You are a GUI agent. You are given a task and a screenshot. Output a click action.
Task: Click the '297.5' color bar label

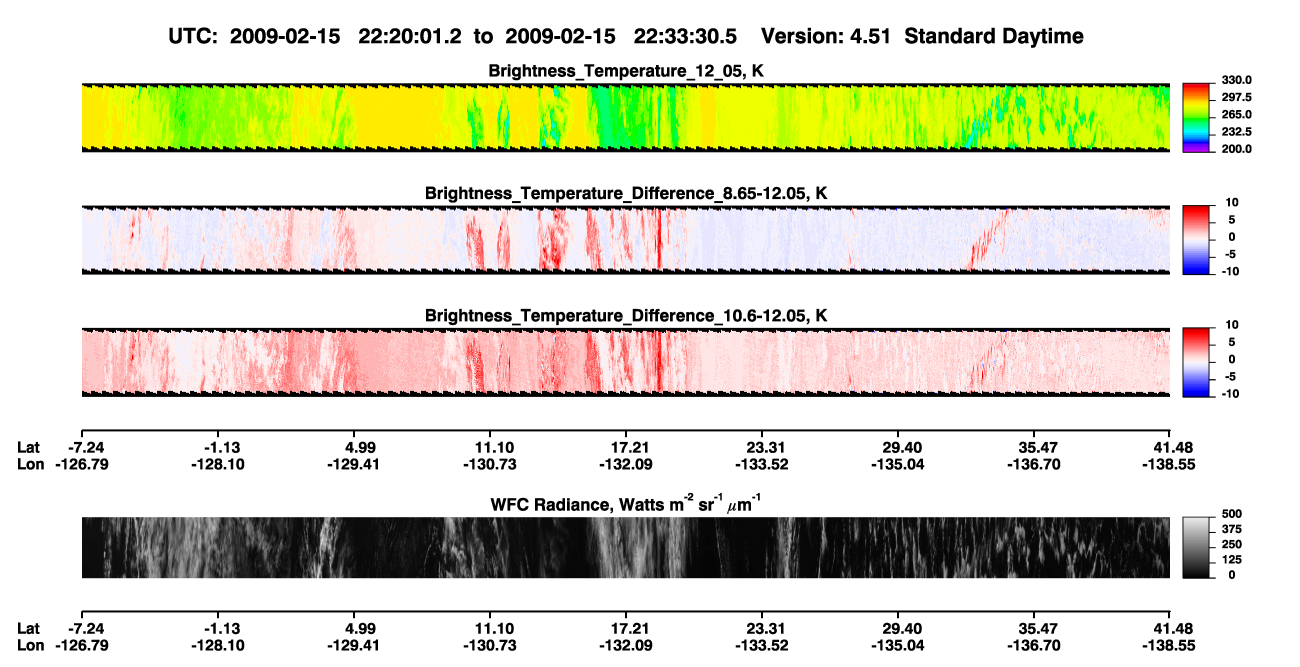point(1236,97)
